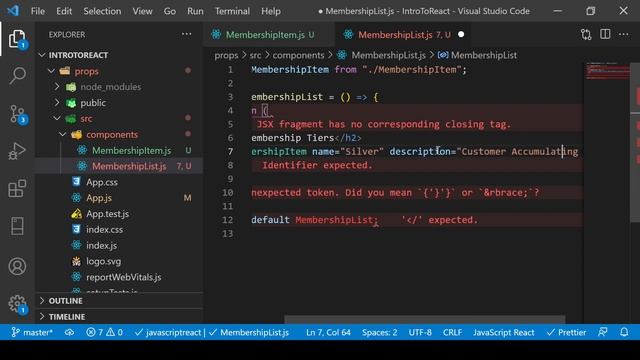Open the File menu
This screenshot has height=360, width=640.
pos(38,11)
